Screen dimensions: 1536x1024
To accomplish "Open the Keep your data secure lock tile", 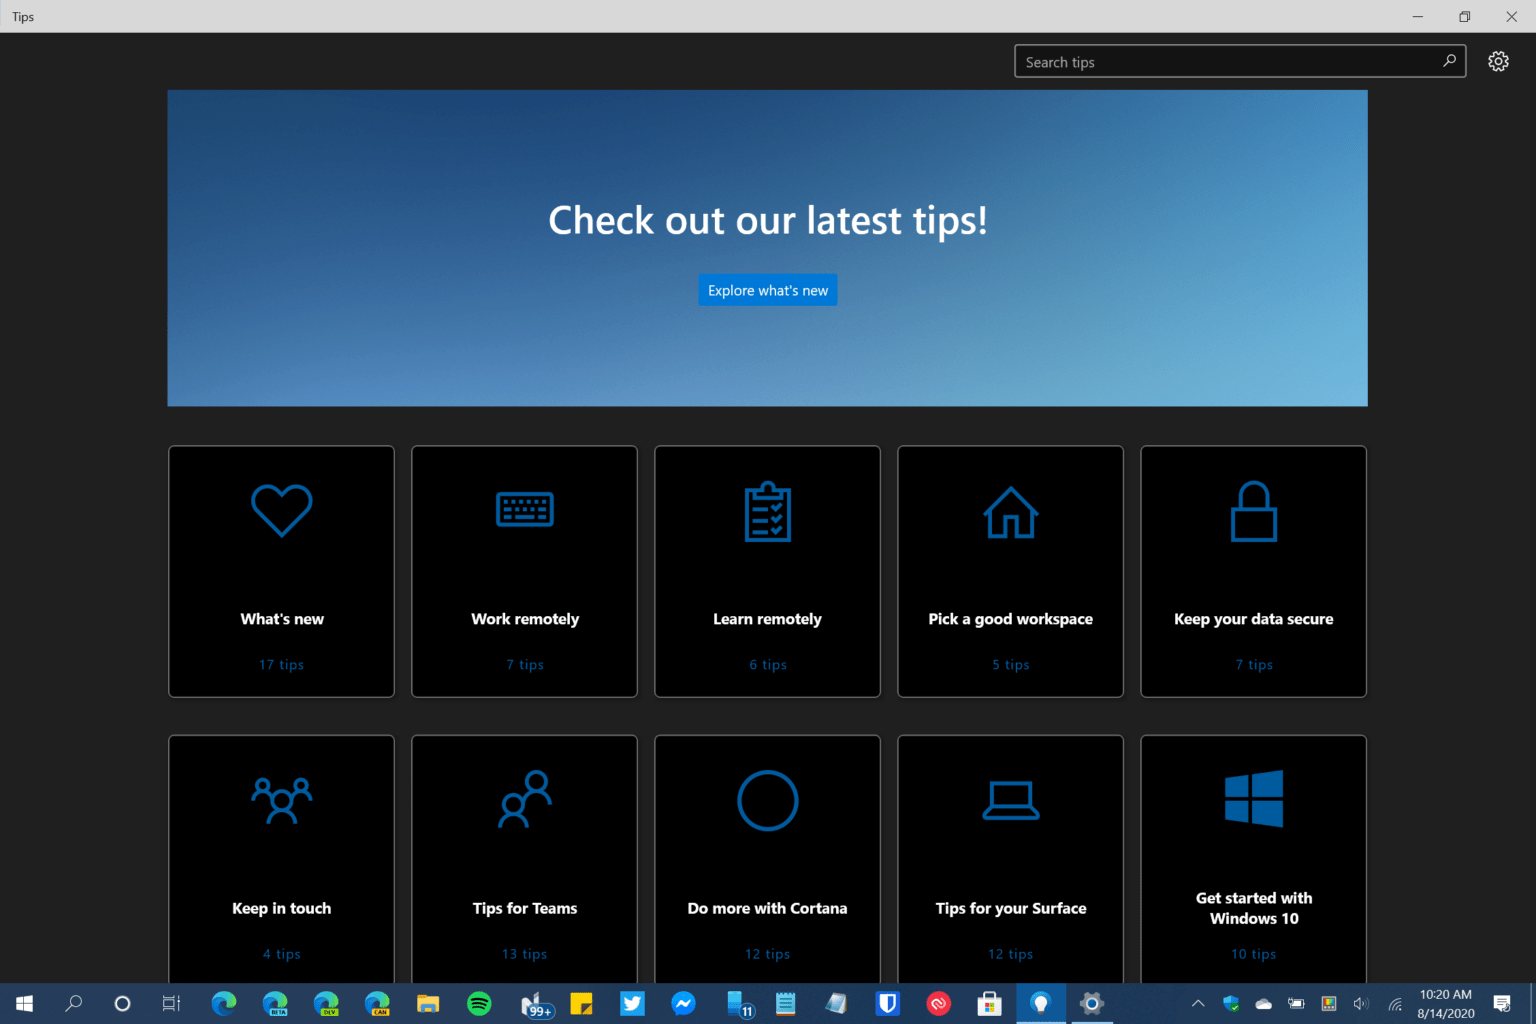I will 1253,571.
